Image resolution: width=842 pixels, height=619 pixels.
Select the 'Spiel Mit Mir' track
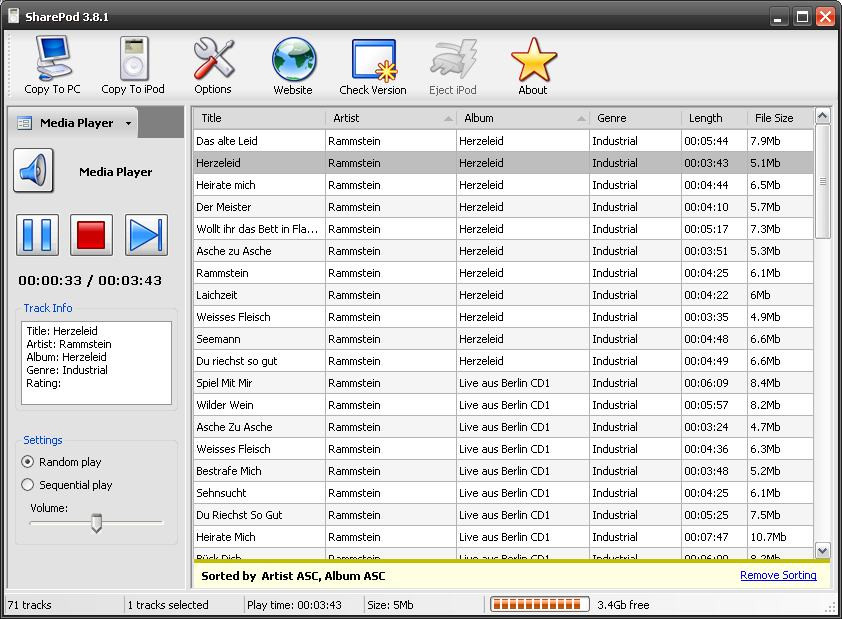tap(503, 383)
